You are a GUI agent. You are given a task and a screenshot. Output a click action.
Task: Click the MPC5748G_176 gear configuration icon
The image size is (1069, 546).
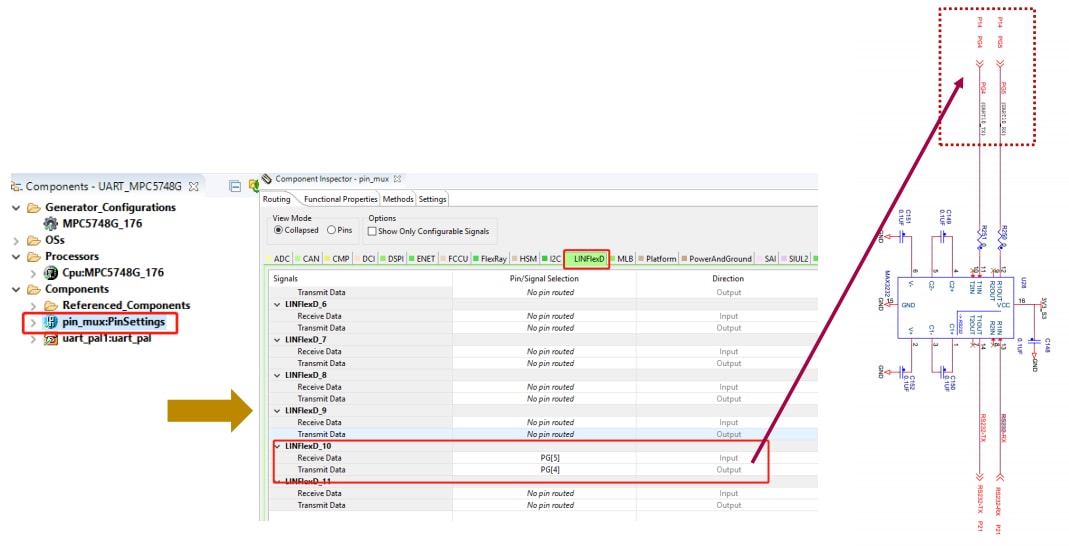51,224
